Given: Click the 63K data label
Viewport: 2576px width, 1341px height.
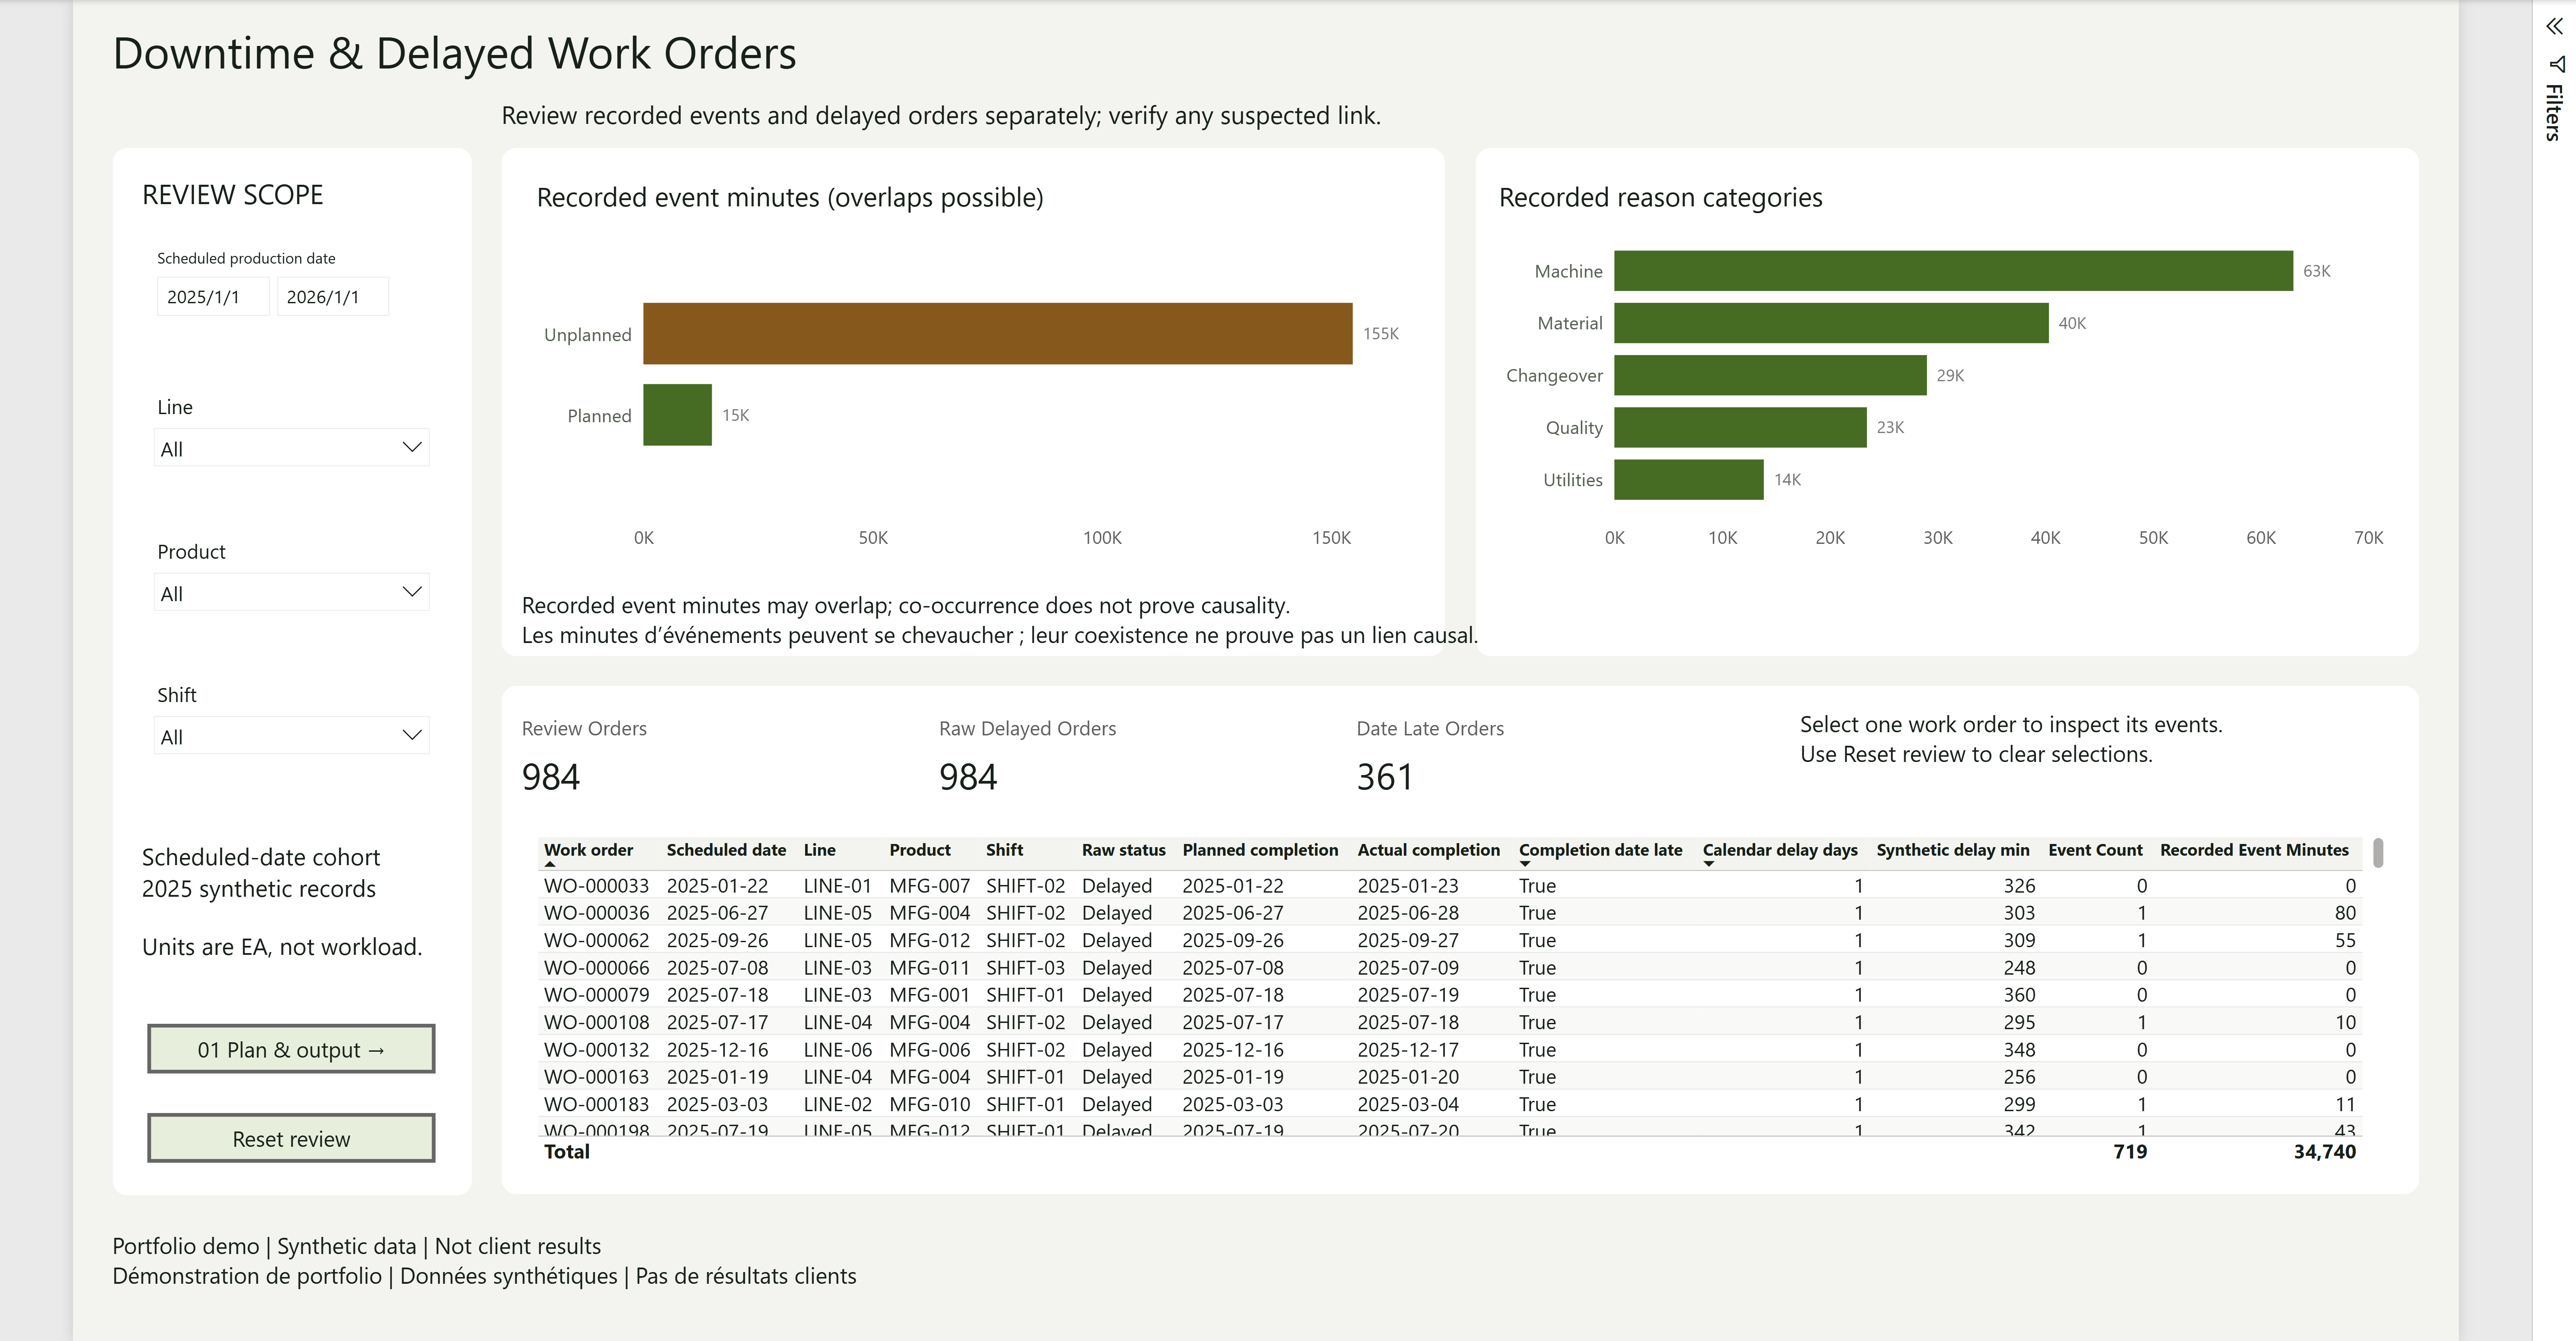Looking at the screenshot, I should point(2317,271).
